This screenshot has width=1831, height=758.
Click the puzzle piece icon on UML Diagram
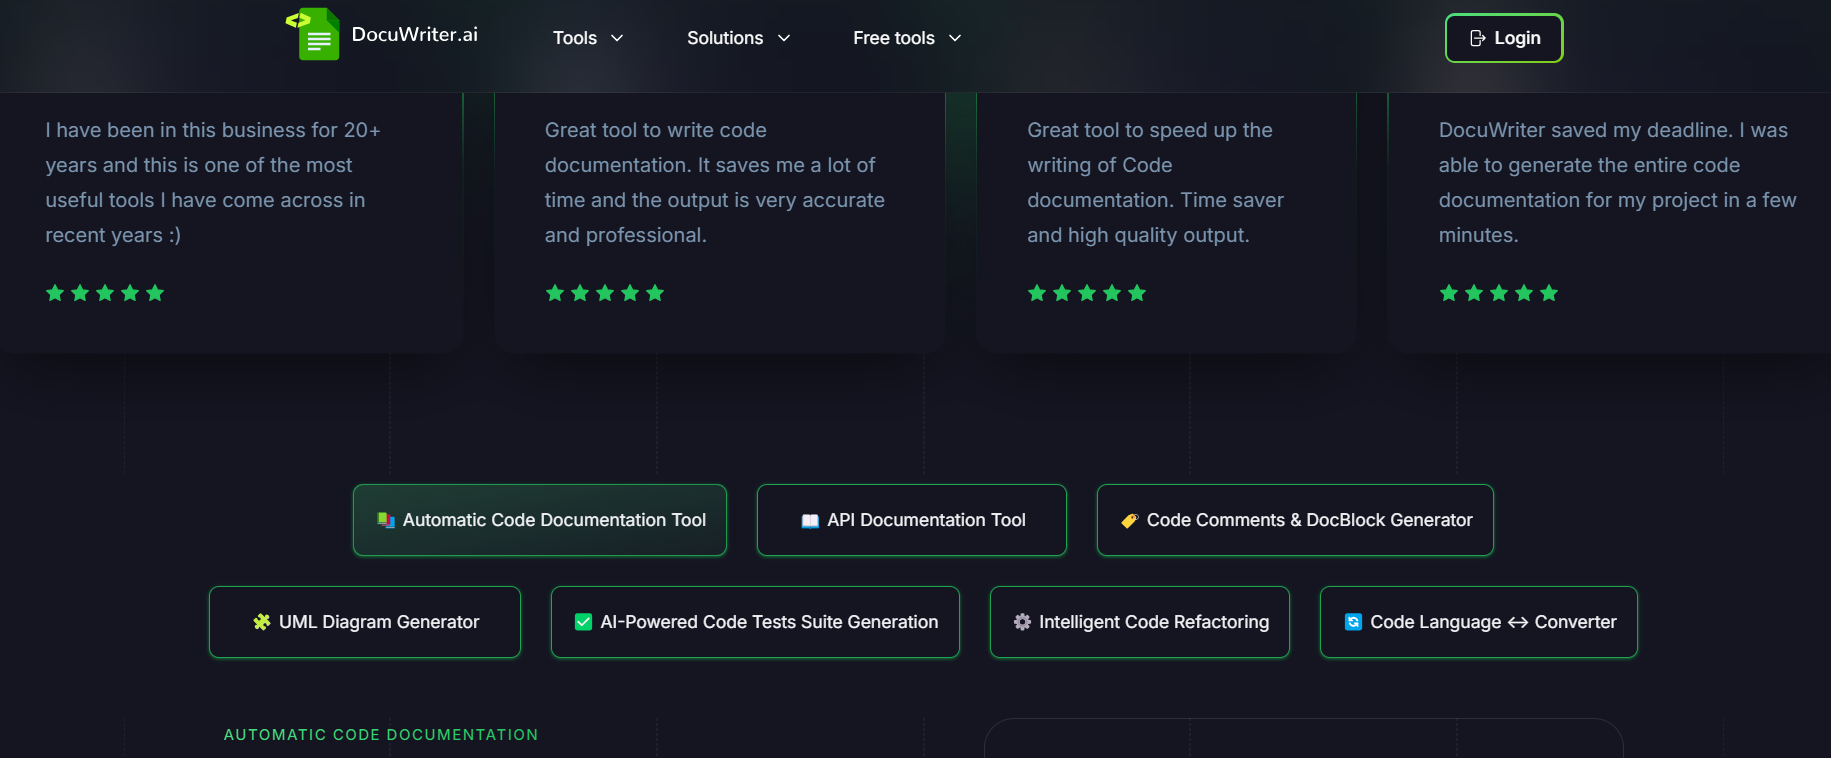click(262, 622)
